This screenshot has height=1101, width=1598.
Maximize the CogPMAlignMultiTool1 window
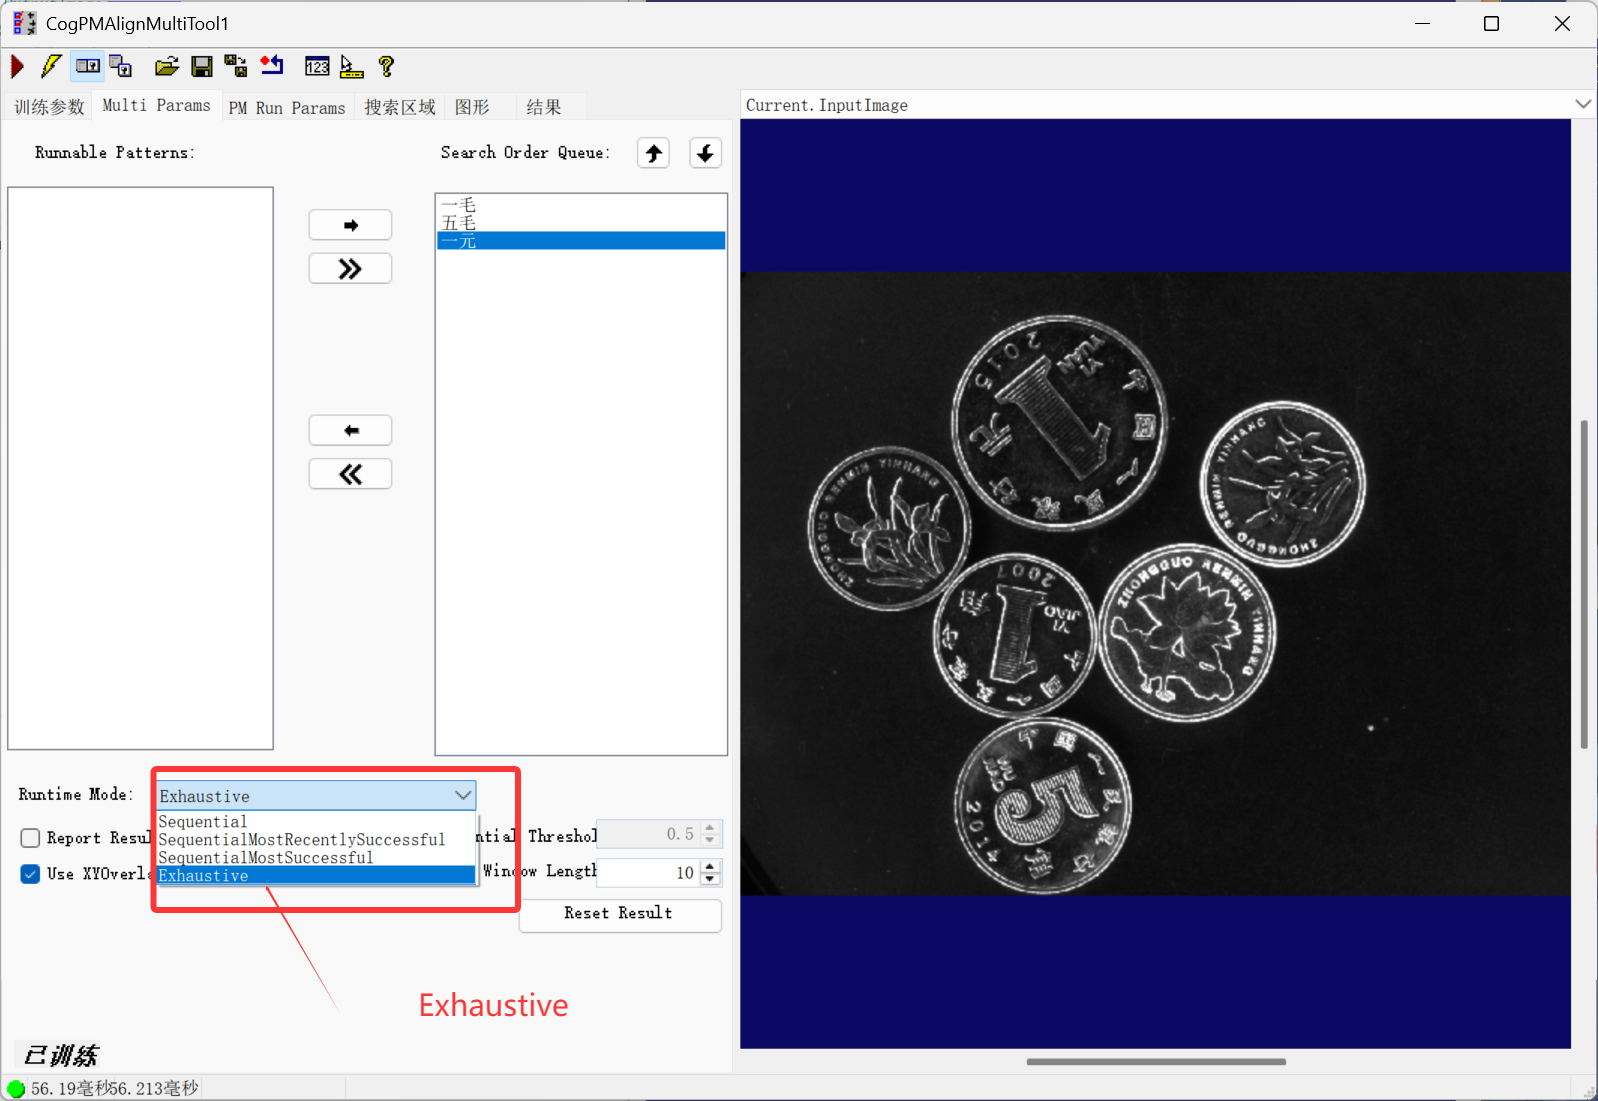click(x=1491, y=24)
